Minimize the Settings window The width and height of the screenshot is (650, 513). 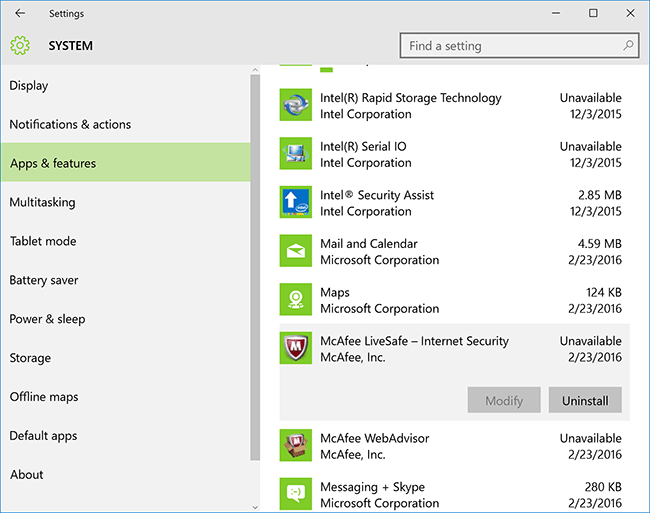tap(555, 13)
